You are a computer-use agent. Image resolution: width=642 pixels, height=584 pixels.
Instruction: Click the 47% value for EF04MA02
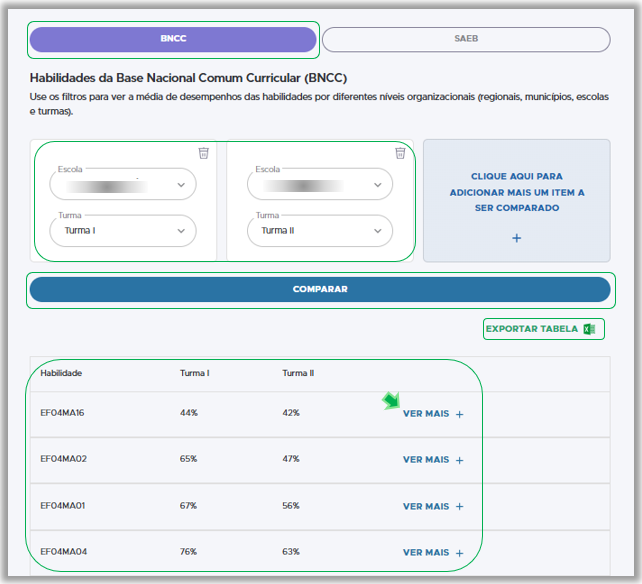(291, 459)
